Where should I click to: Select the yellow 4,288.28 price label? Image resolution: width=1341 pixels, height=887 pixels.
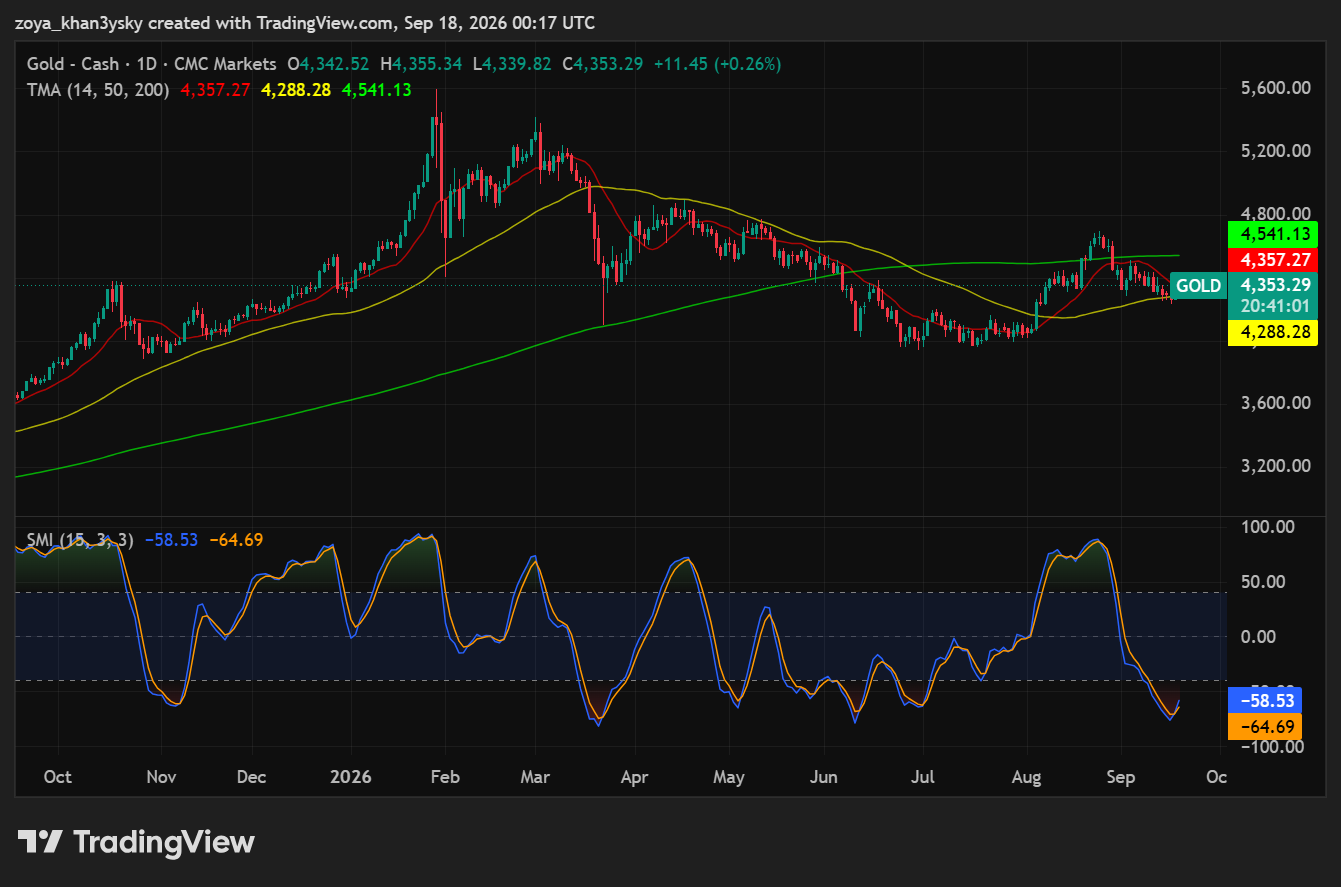1272,333
